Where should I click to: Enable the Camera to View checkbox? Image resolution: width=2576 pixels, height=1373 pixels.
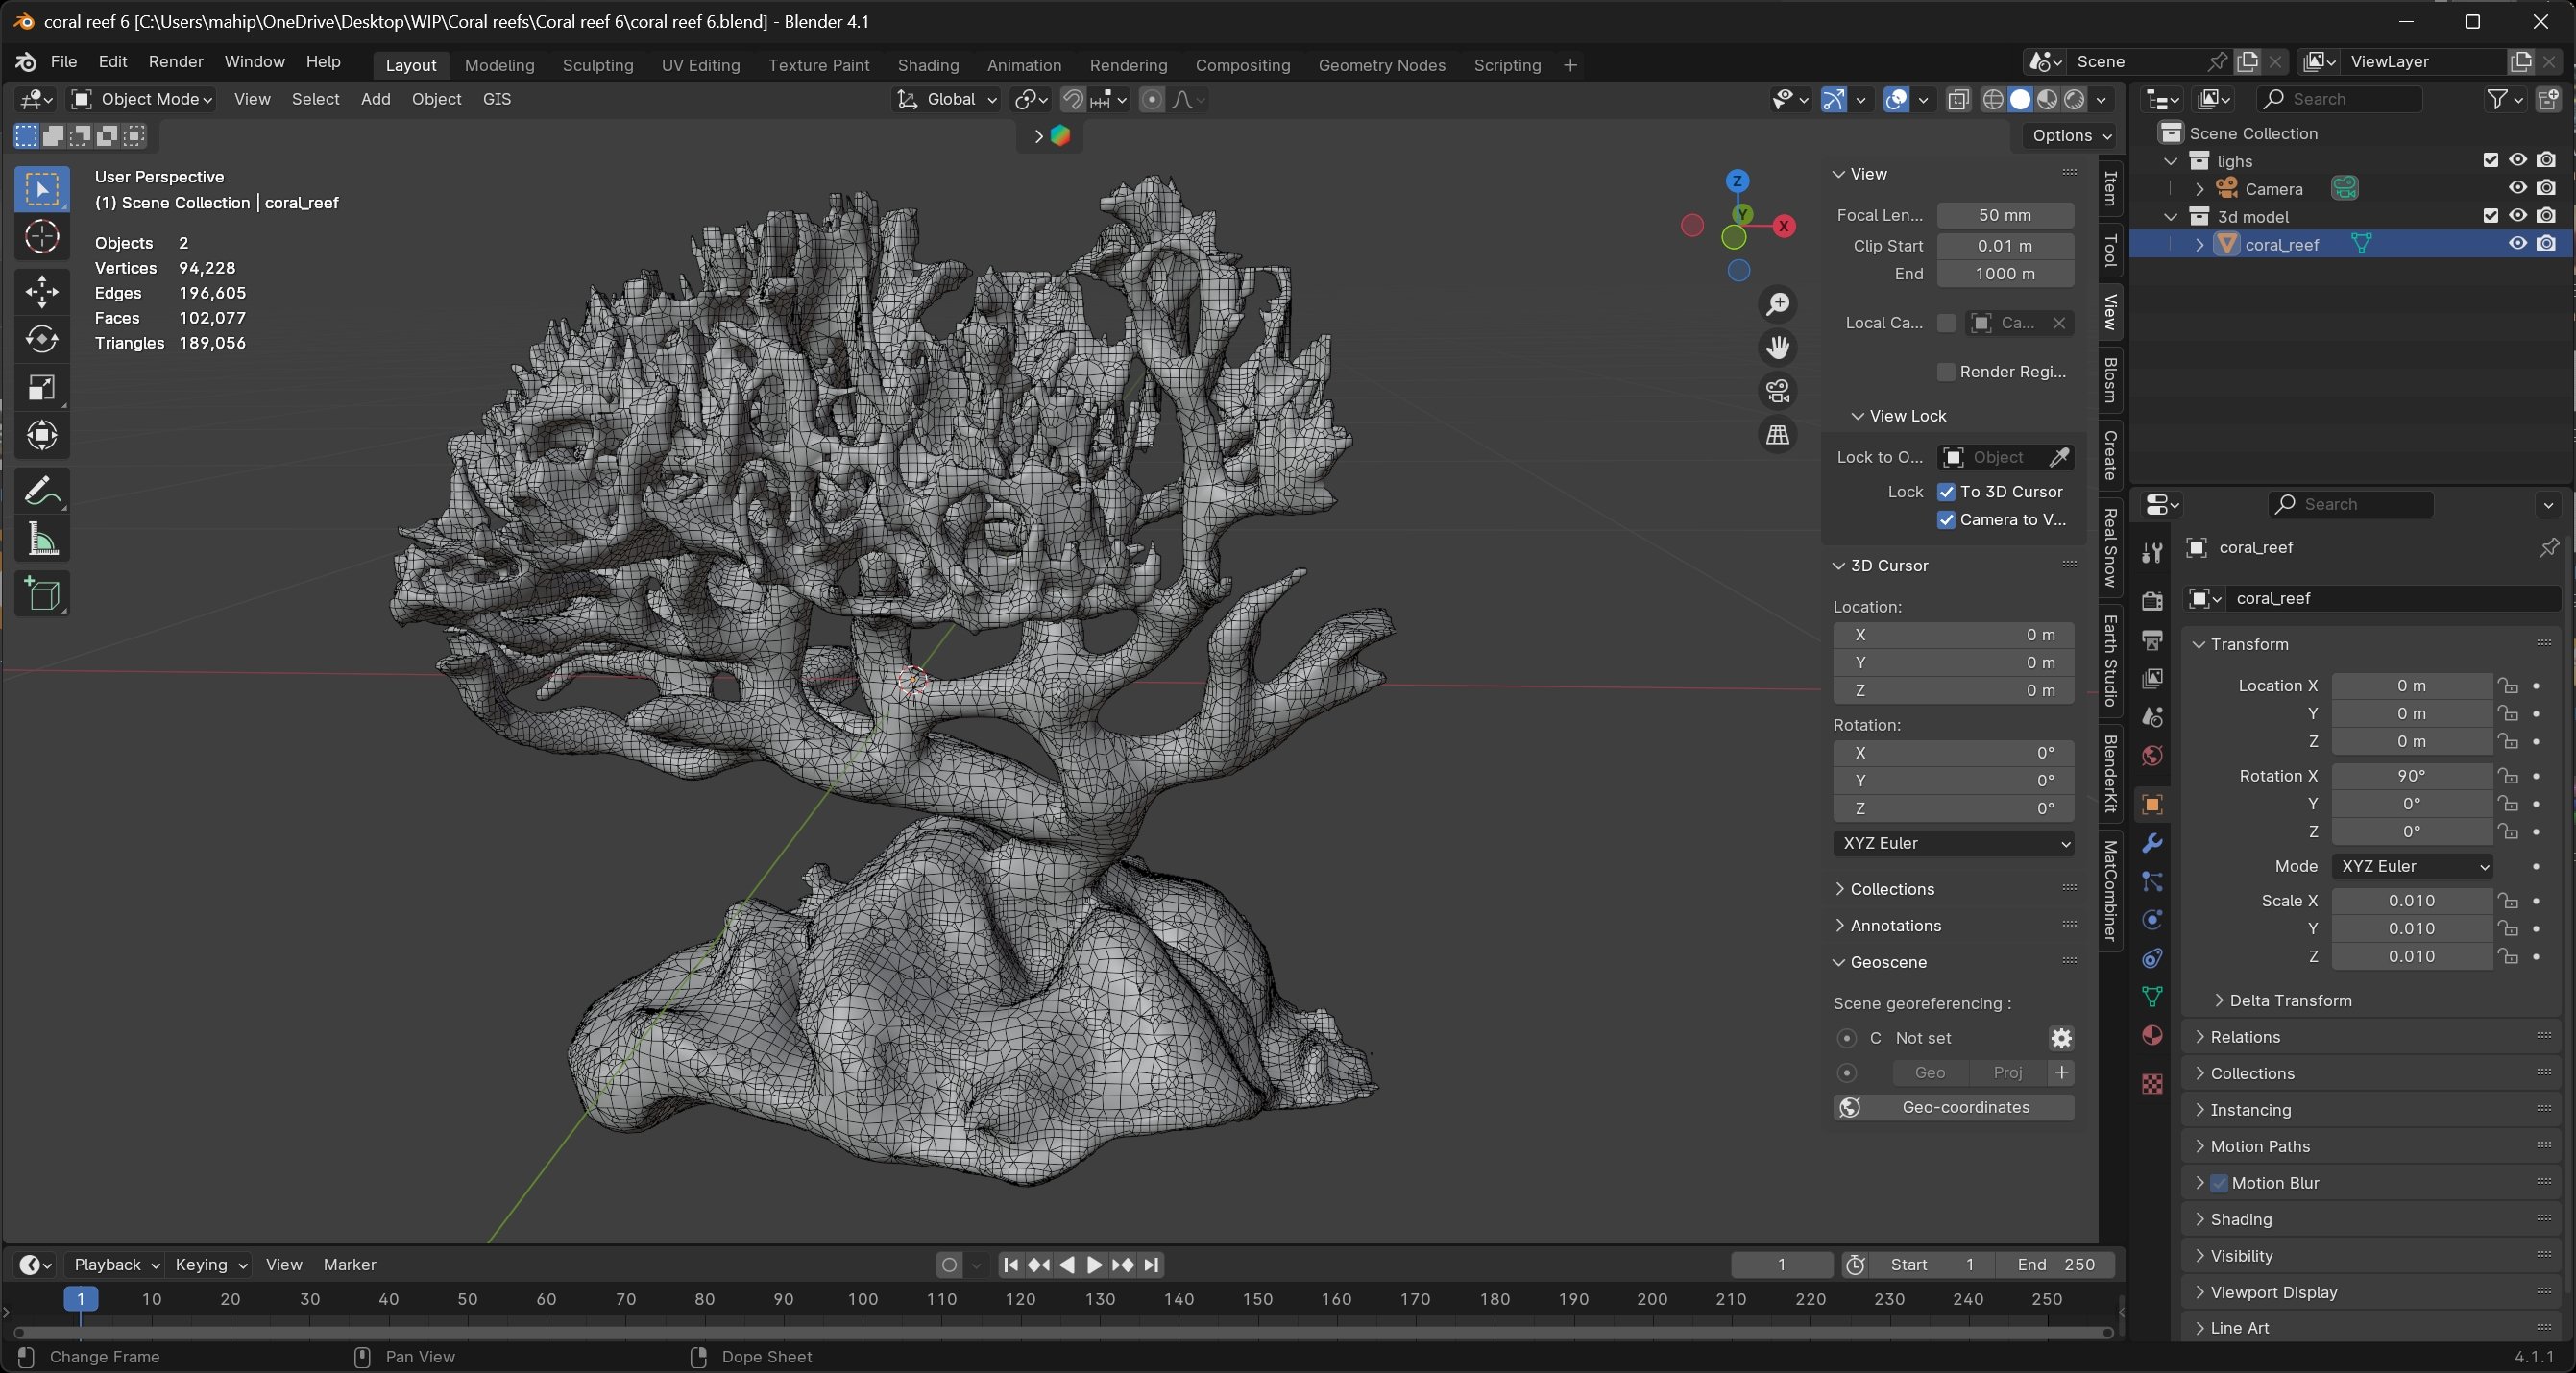(1948, 520)
